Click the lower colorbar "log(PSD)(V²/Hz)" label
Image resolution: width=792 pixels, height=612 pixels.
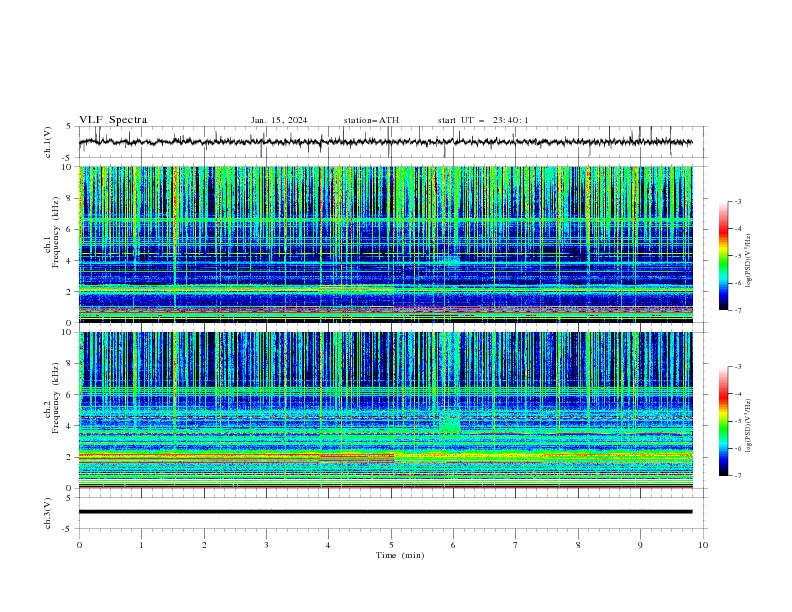pyautogui.click(x=749, y=426)
